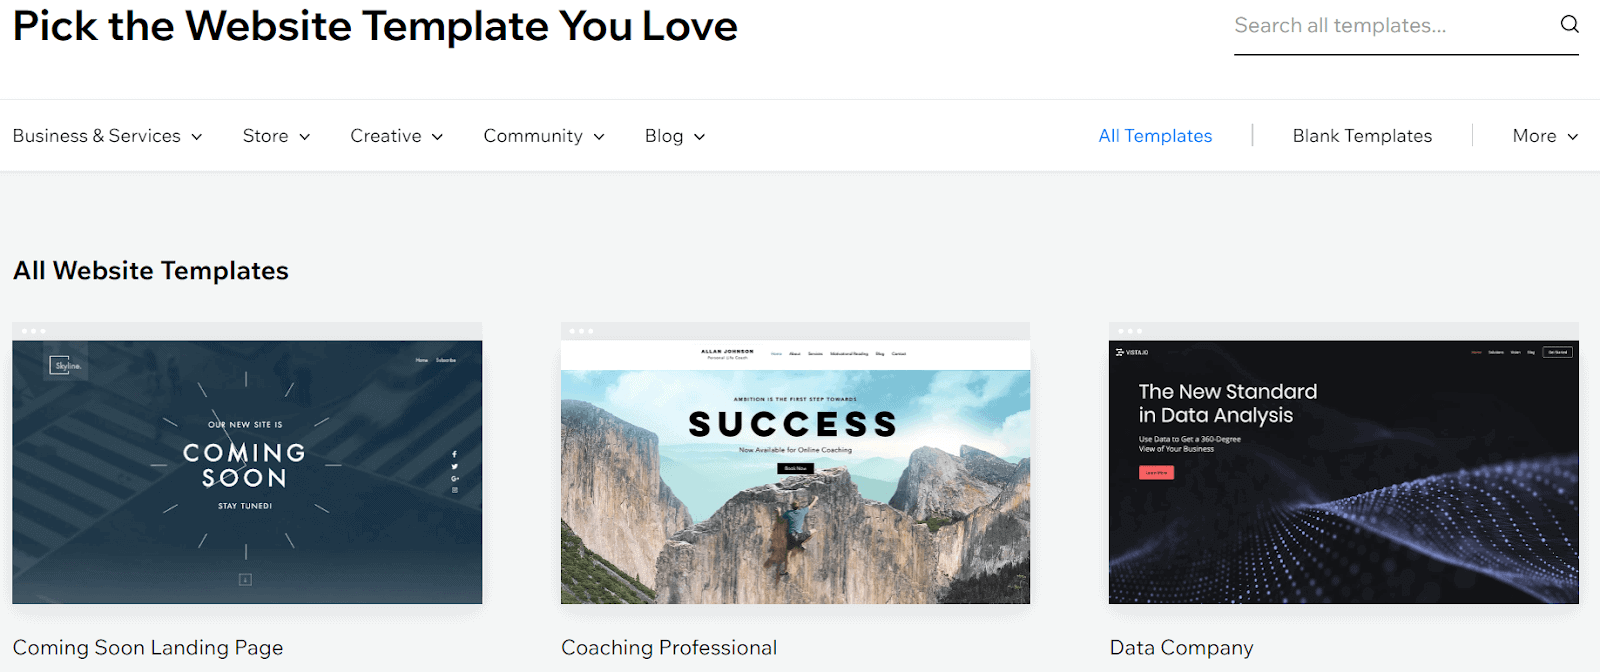1600x672 pixels.
Task: Expand the Creative category menu
Action: coord(396,136)
